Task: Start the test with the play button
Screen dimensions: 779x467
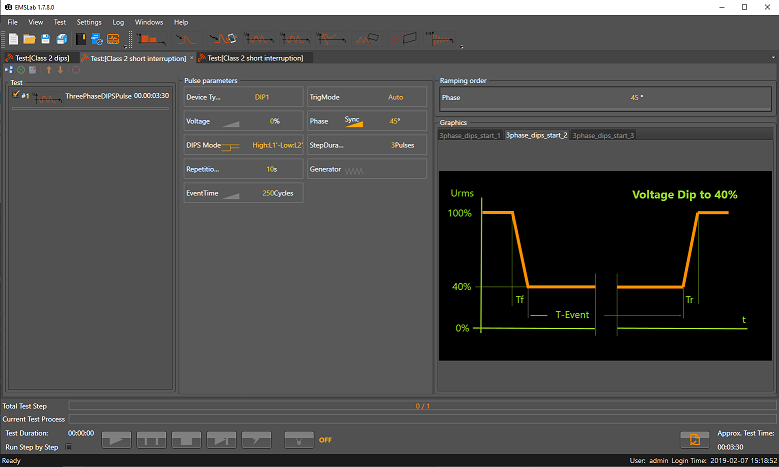Action: coord(116,439)
